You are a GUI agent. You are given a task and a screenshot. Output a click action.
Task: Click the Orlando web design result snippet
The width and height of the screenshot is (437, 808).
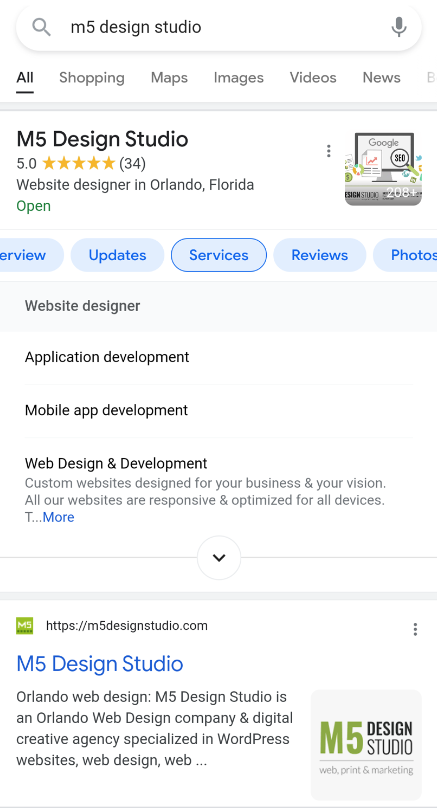[155, 728]
